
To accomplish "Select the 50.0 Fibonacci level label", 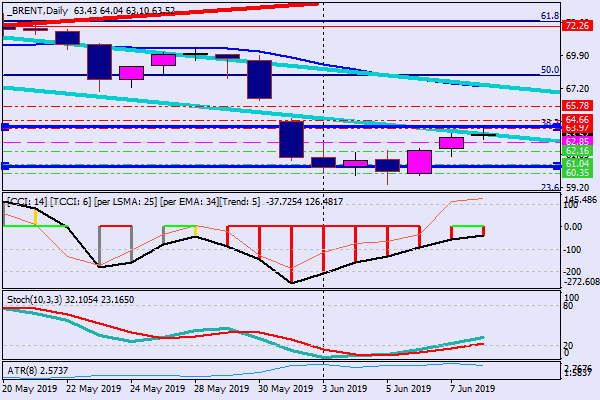I will 549,70.
